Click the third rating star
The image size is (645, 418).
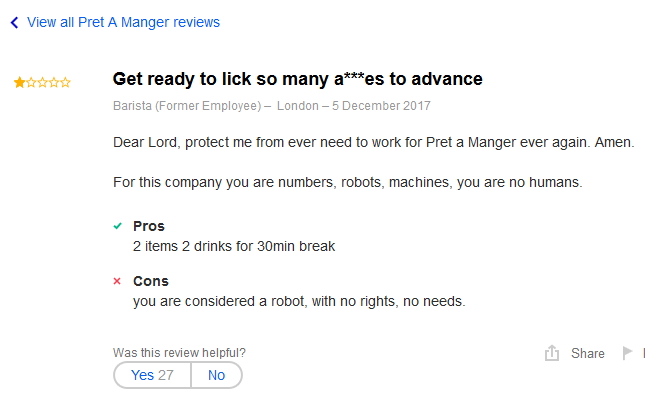42,83
